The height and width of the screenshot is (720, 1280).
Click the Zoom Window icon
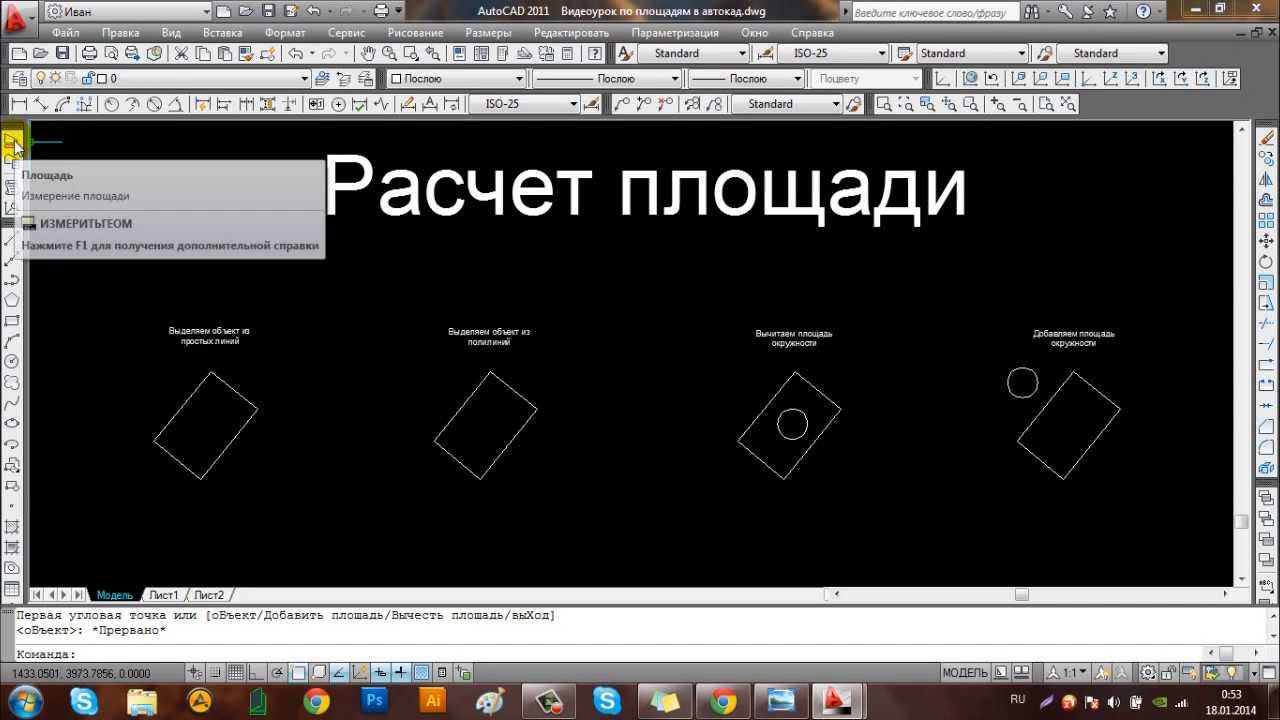coord(884,104)
